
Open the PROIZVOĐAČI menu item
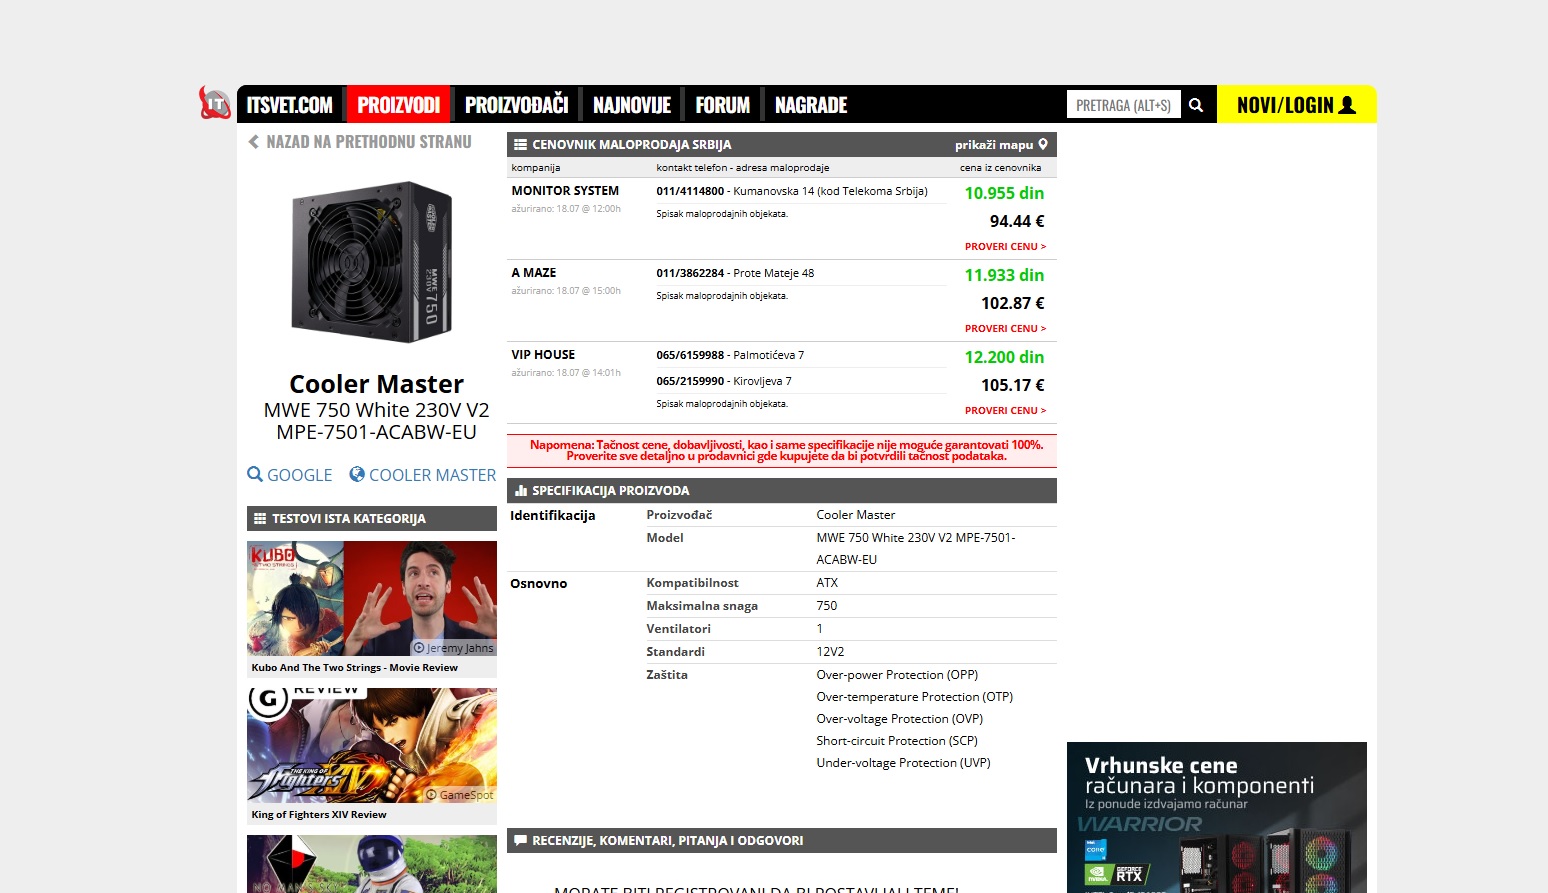[x=516, y=105]
